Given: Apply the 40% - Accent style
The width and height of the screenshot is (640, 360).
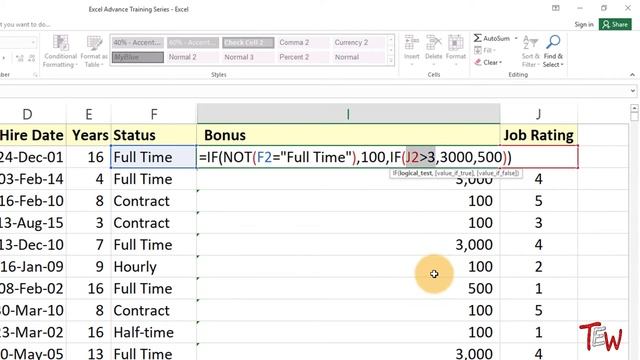Looking at the screenshot, I should click(x=138, y=42).
